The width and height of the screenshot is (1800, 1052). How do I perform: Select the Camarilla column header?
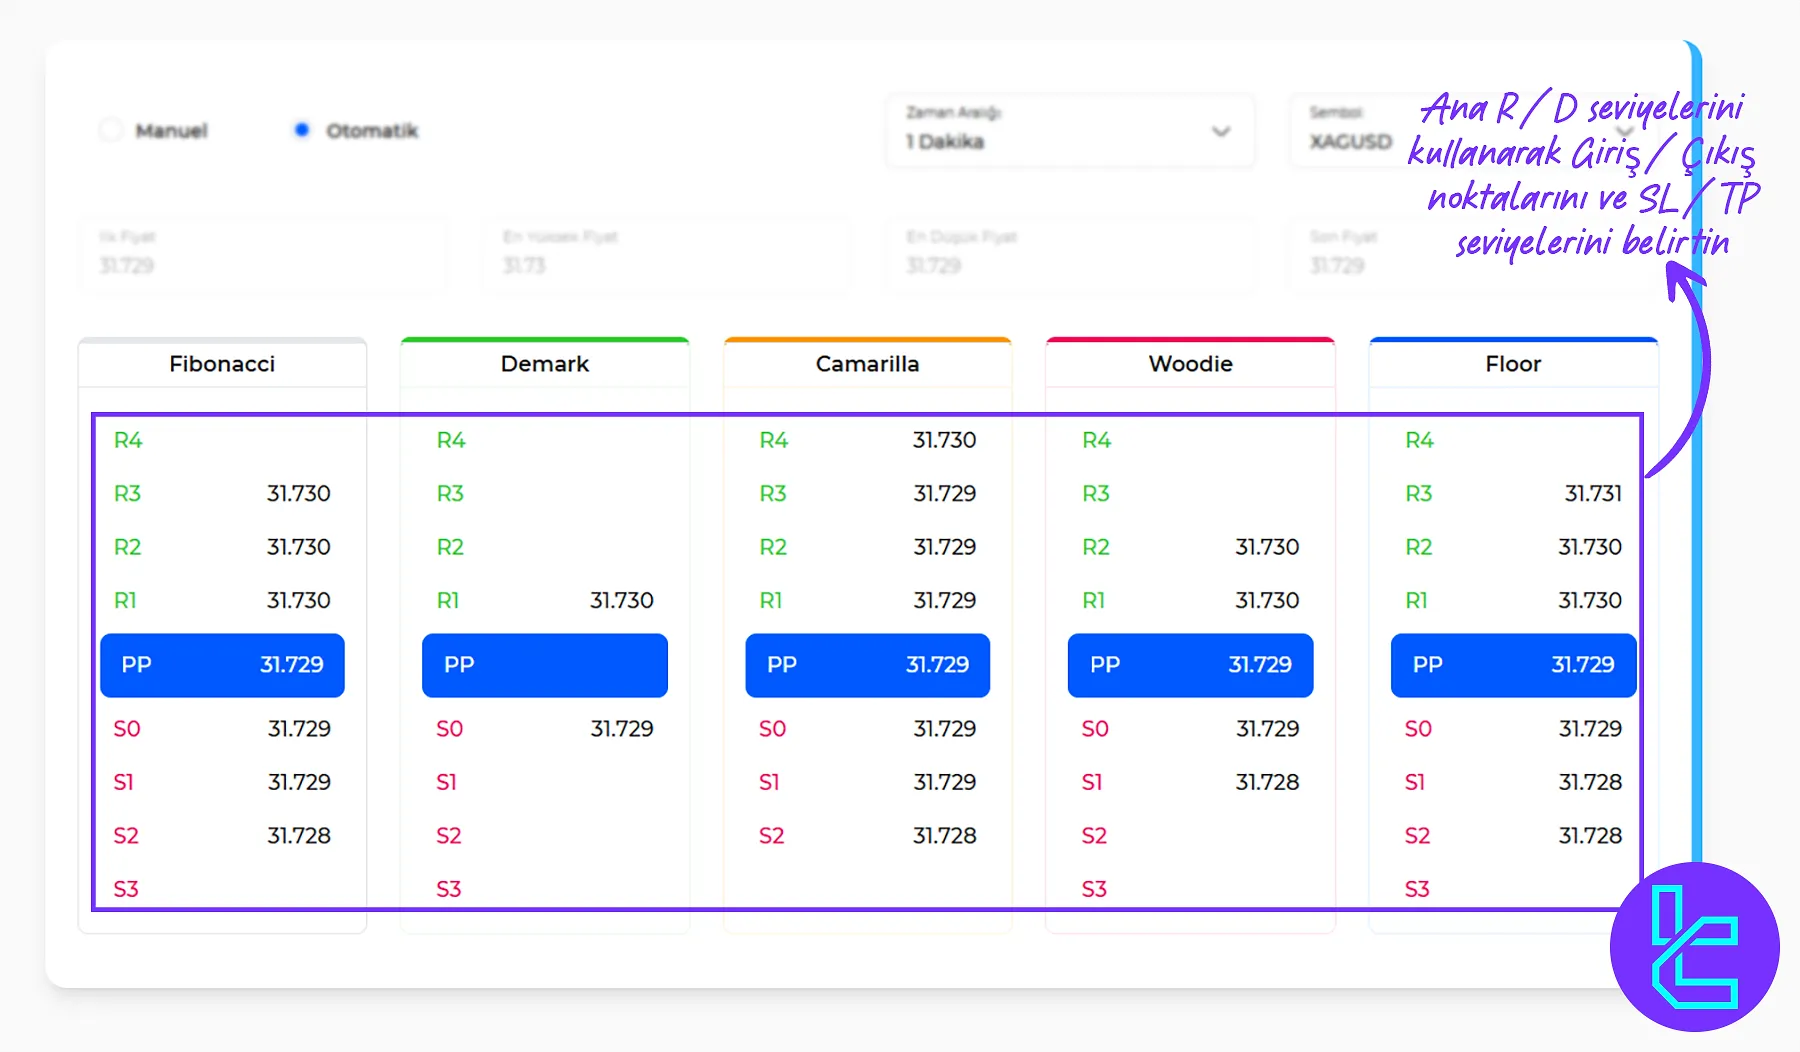click(x=867, y=364)
